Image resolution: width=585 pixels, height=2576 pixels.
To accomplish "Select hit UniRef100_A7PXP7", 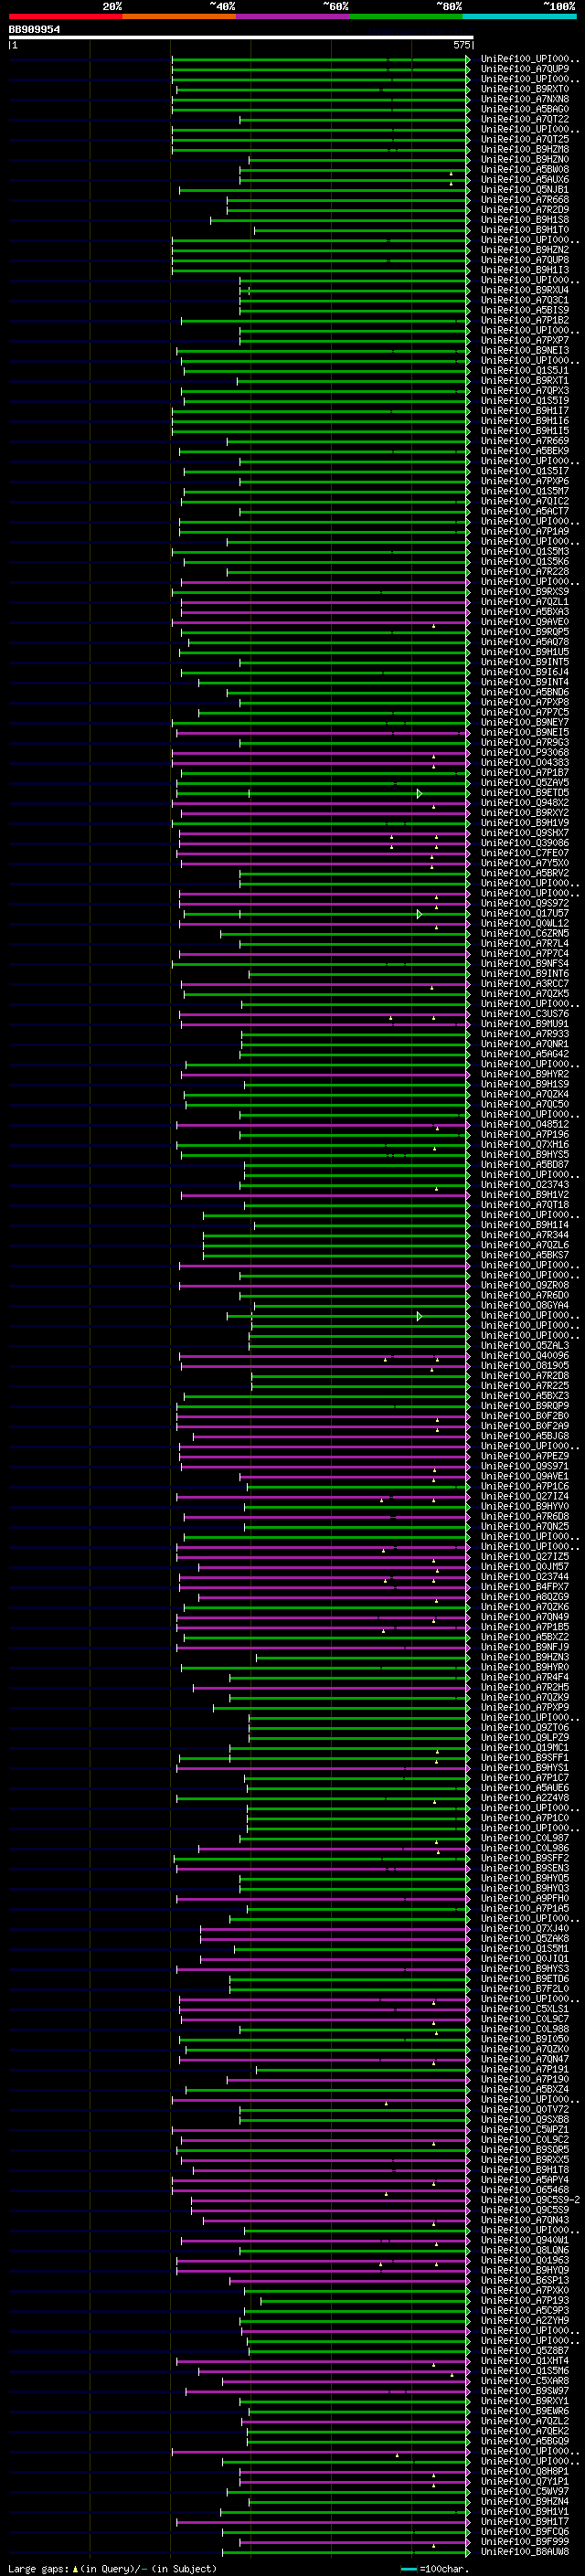I will [525, 340].
